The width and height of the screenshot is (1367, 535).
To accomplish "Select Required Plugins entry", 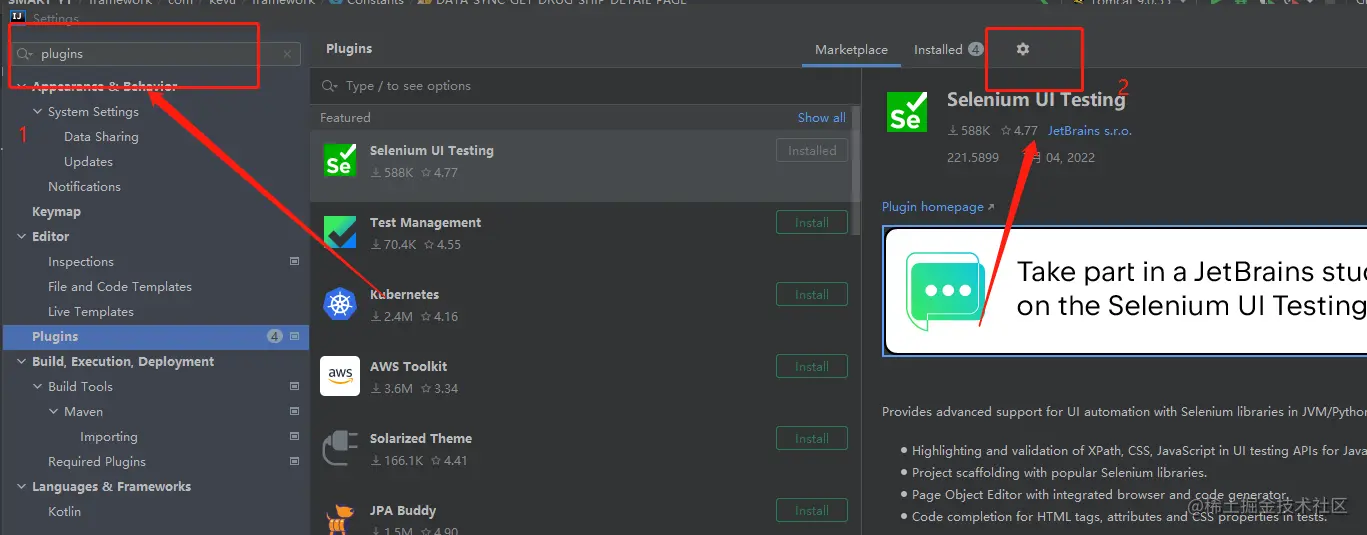I will [x=97, y=462].
